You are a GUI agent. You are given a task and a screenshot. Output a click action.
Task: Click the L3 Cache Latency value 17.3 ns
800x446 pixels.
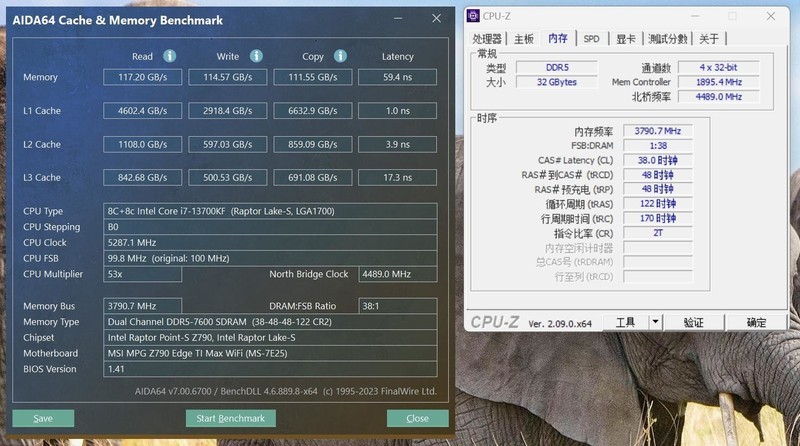[397, 178]
